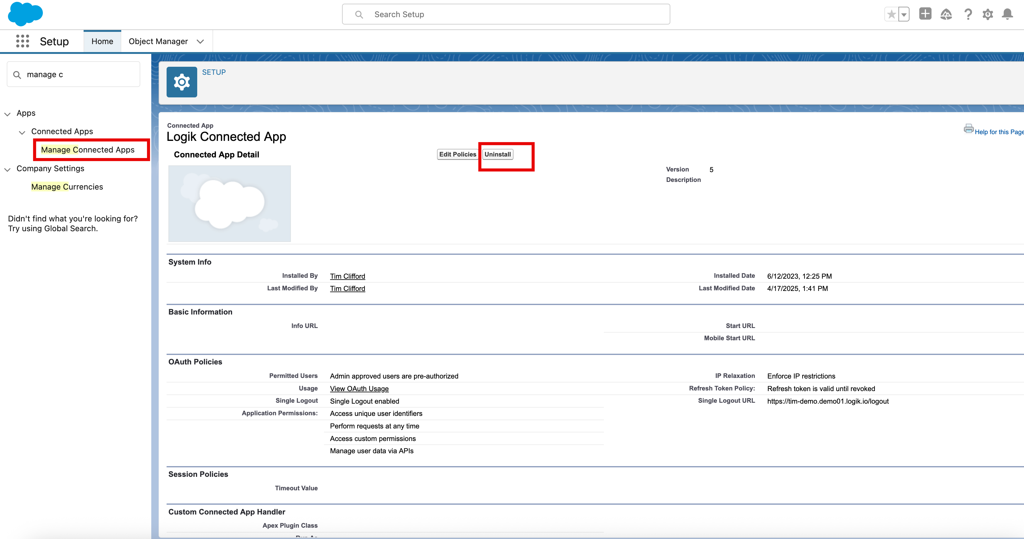The image size is (1024, 539).
Task: Click the Favorites star icon
Action: tap(891, 14)
